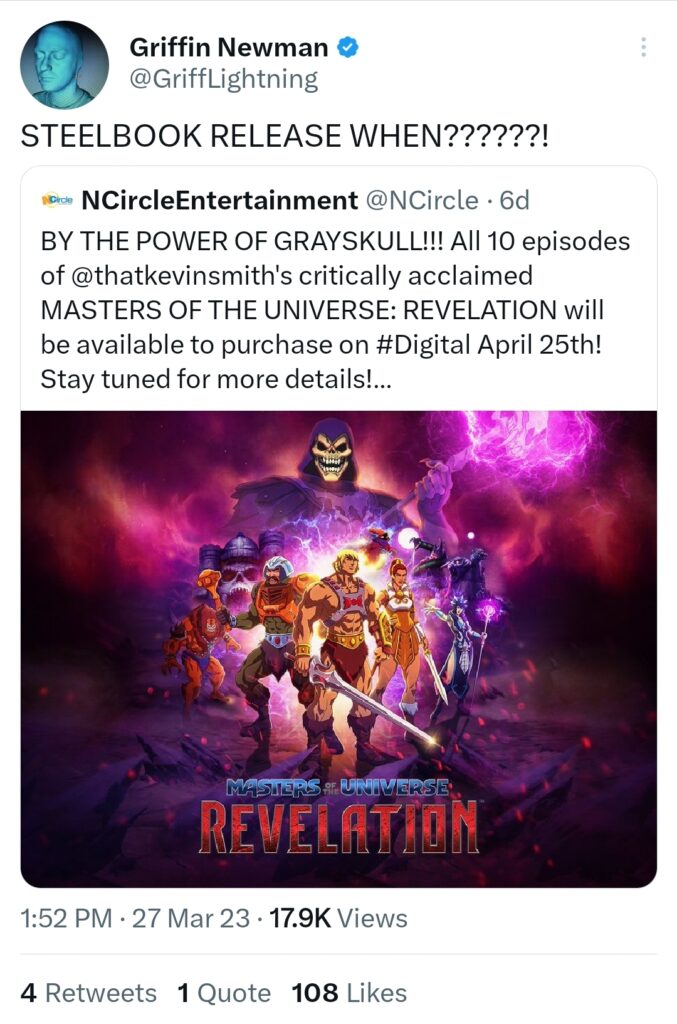This screenshot has height=1024, width=677.
Task: Open Griffin Newman's profile avatar
Action: 64,65
